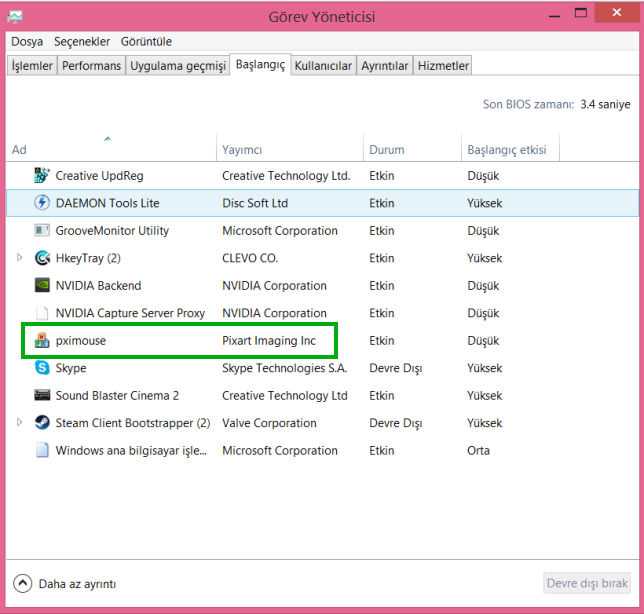Click Creative Technology Ltd. in Creative UpdReg row

pyautogui.click(x=286, y=176)
